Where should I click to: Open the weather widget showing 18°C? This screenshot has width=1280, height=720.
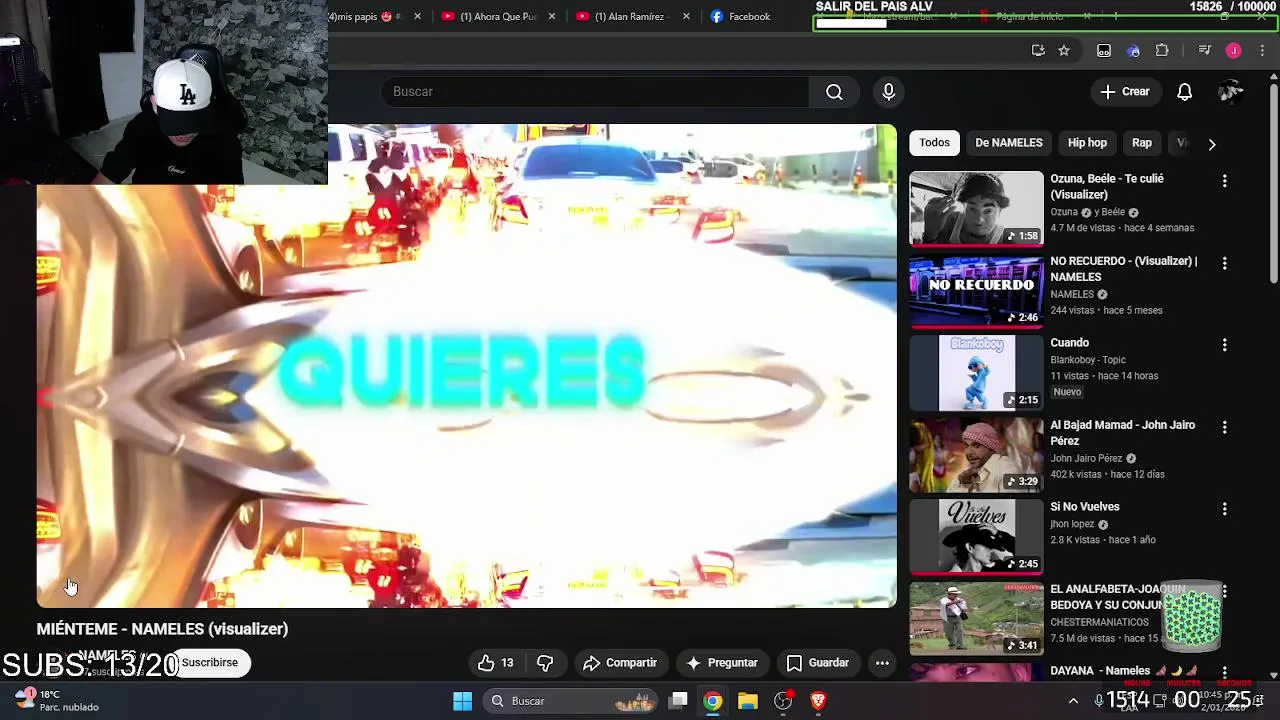[x=58, y=700]
